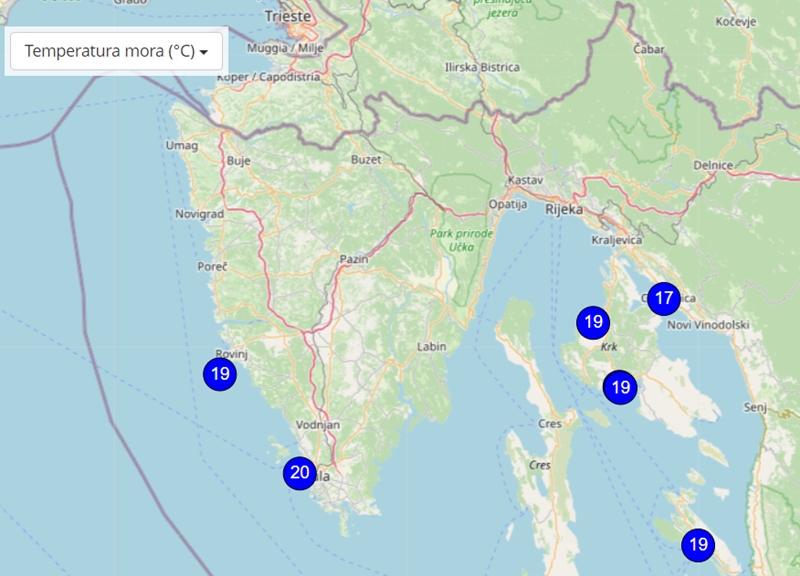
Task: Select the Opatija town label
Action: [507, 204]
